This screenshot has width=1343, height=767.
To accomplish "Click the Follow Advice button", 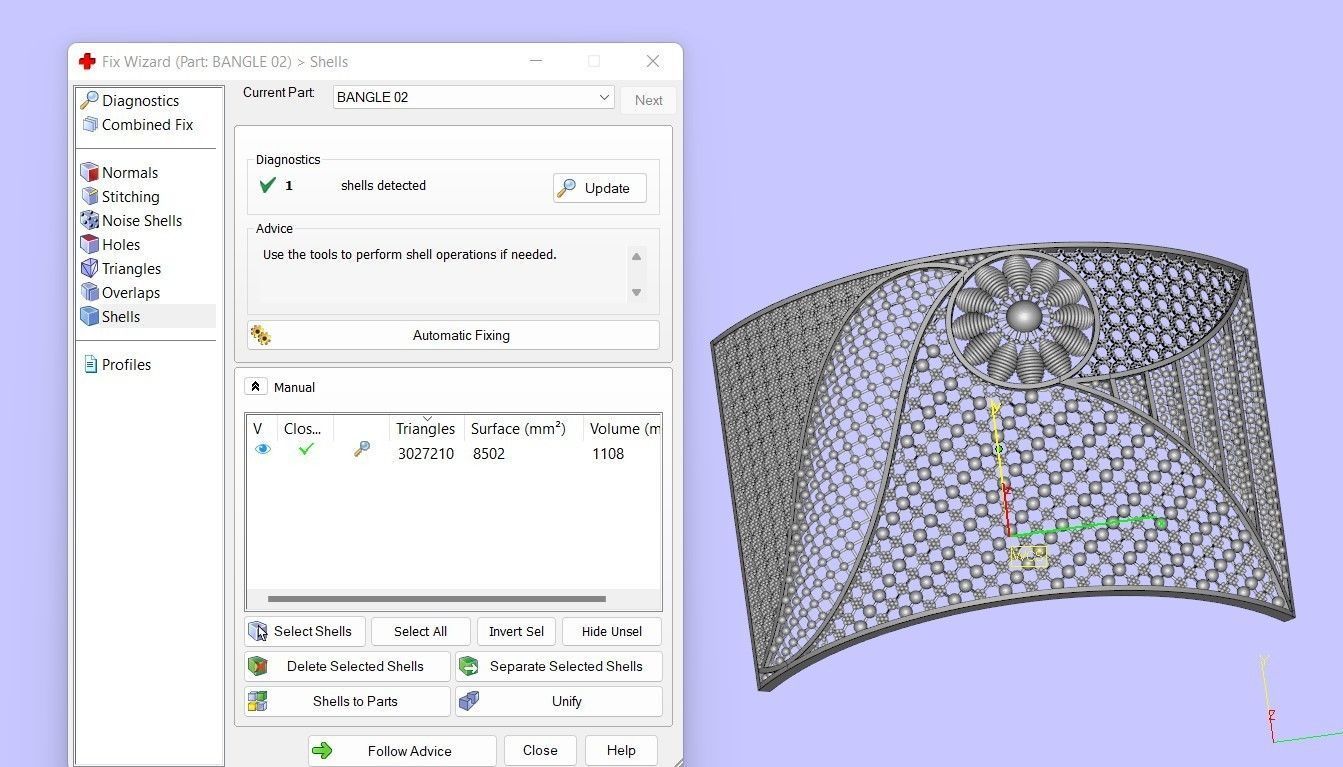I will coord(402,751).
